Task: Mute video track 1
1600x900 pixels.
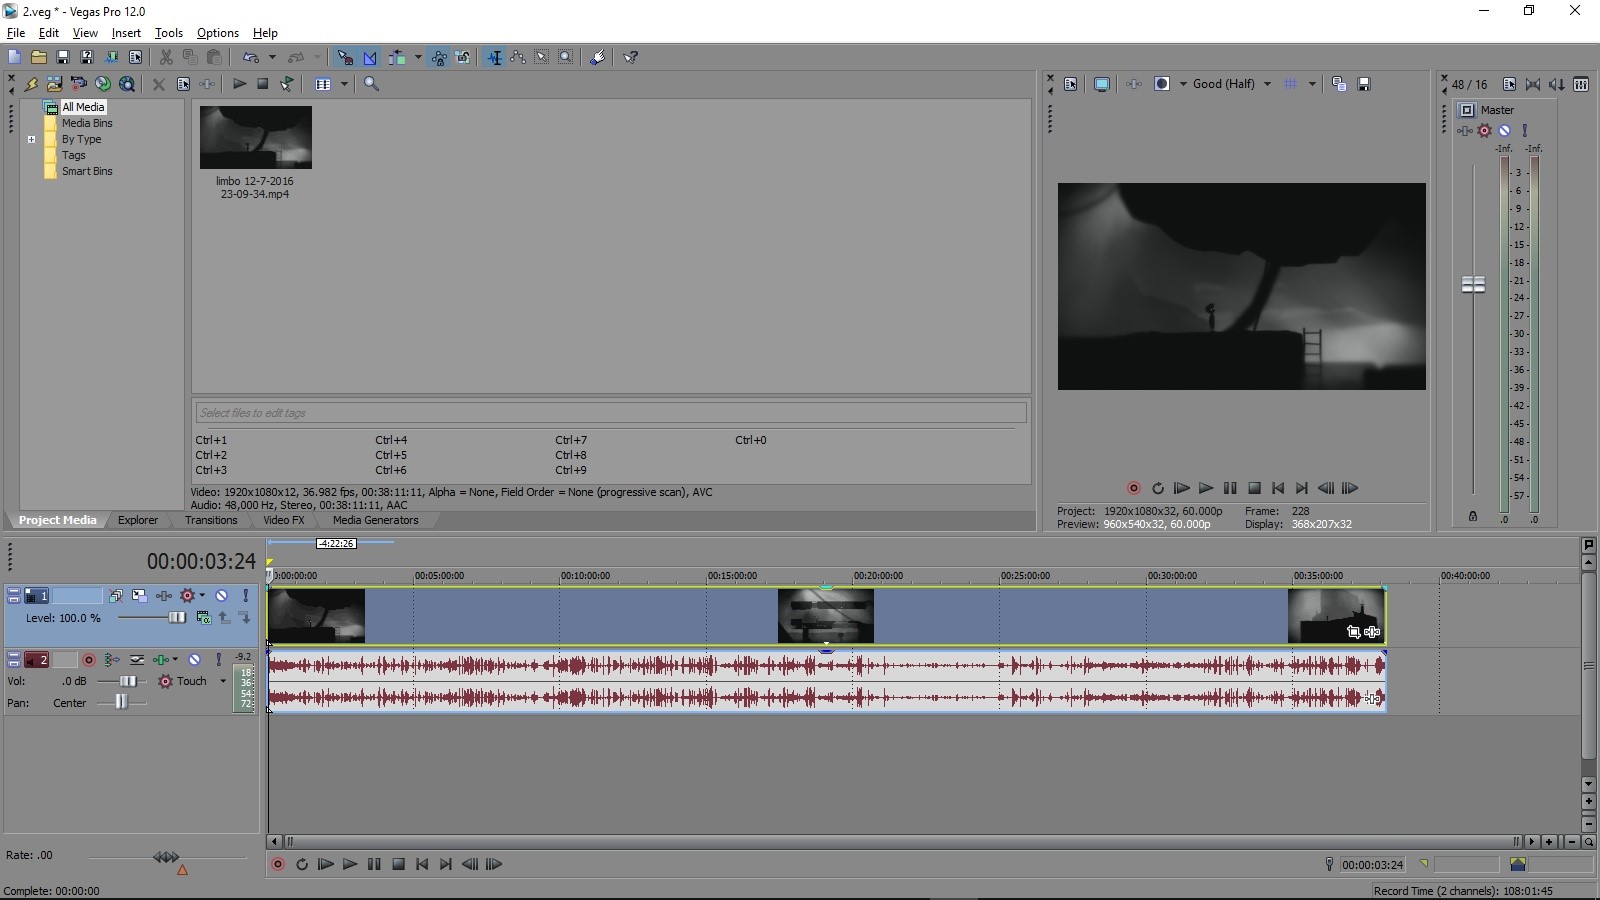Action: (222, 595)
